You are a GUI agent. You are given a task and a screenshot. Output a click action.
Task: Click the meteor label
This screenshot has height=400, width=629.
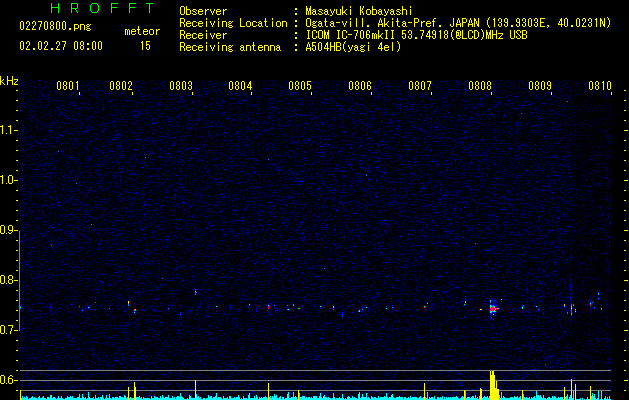tap(142, 31)
